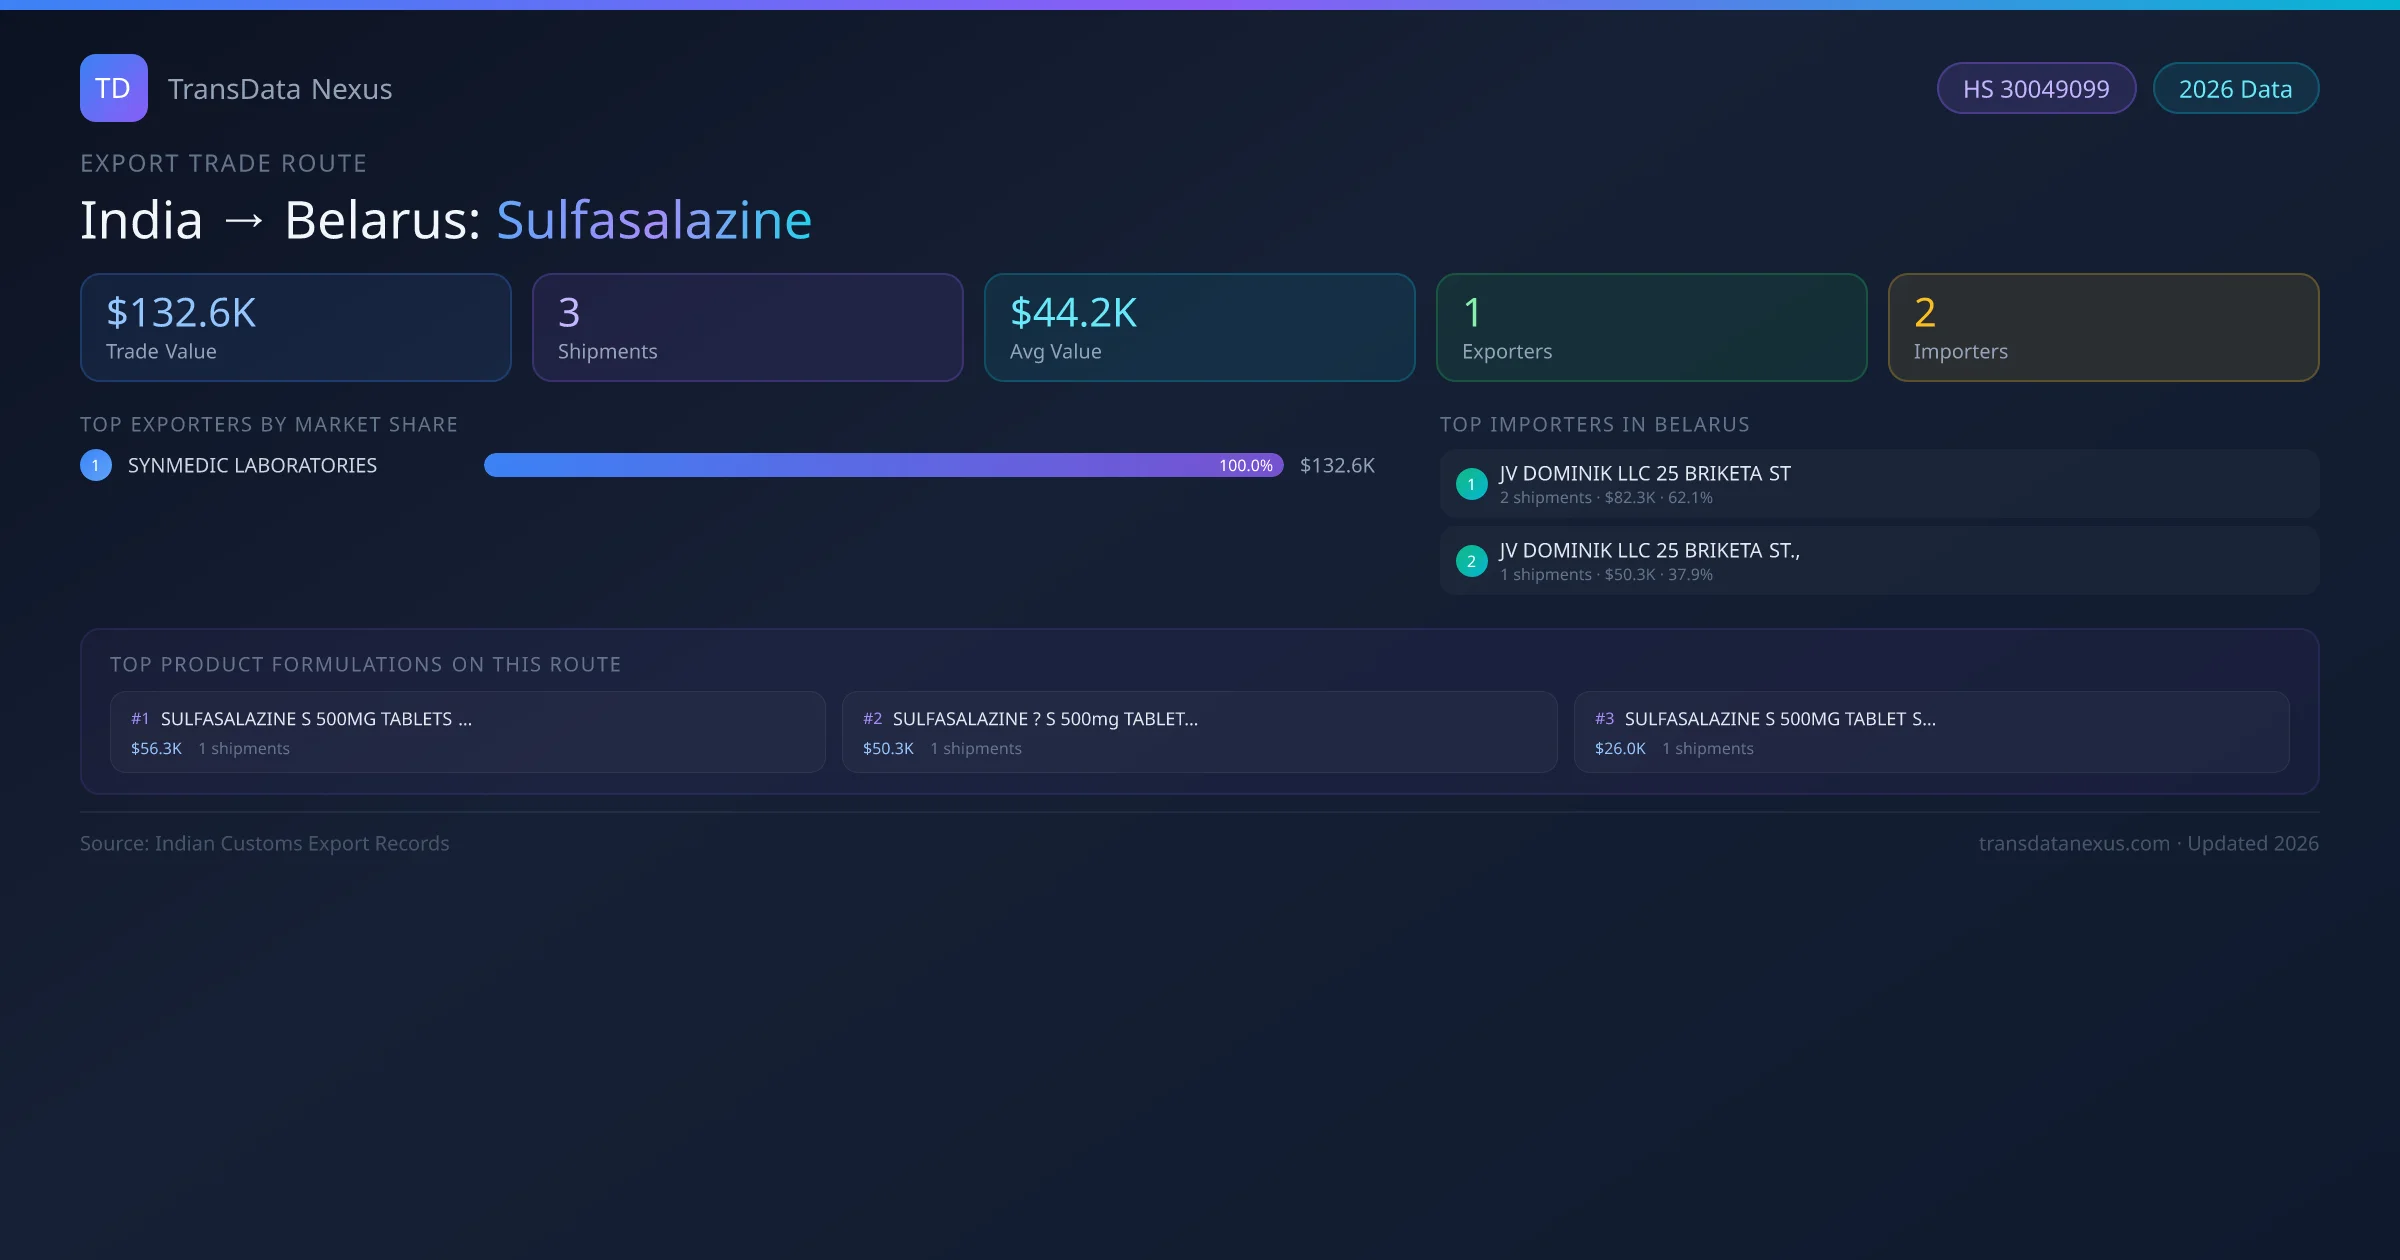Click the green rank 2 importer badge
2400x1260 pixels.
pos(1471,561)
